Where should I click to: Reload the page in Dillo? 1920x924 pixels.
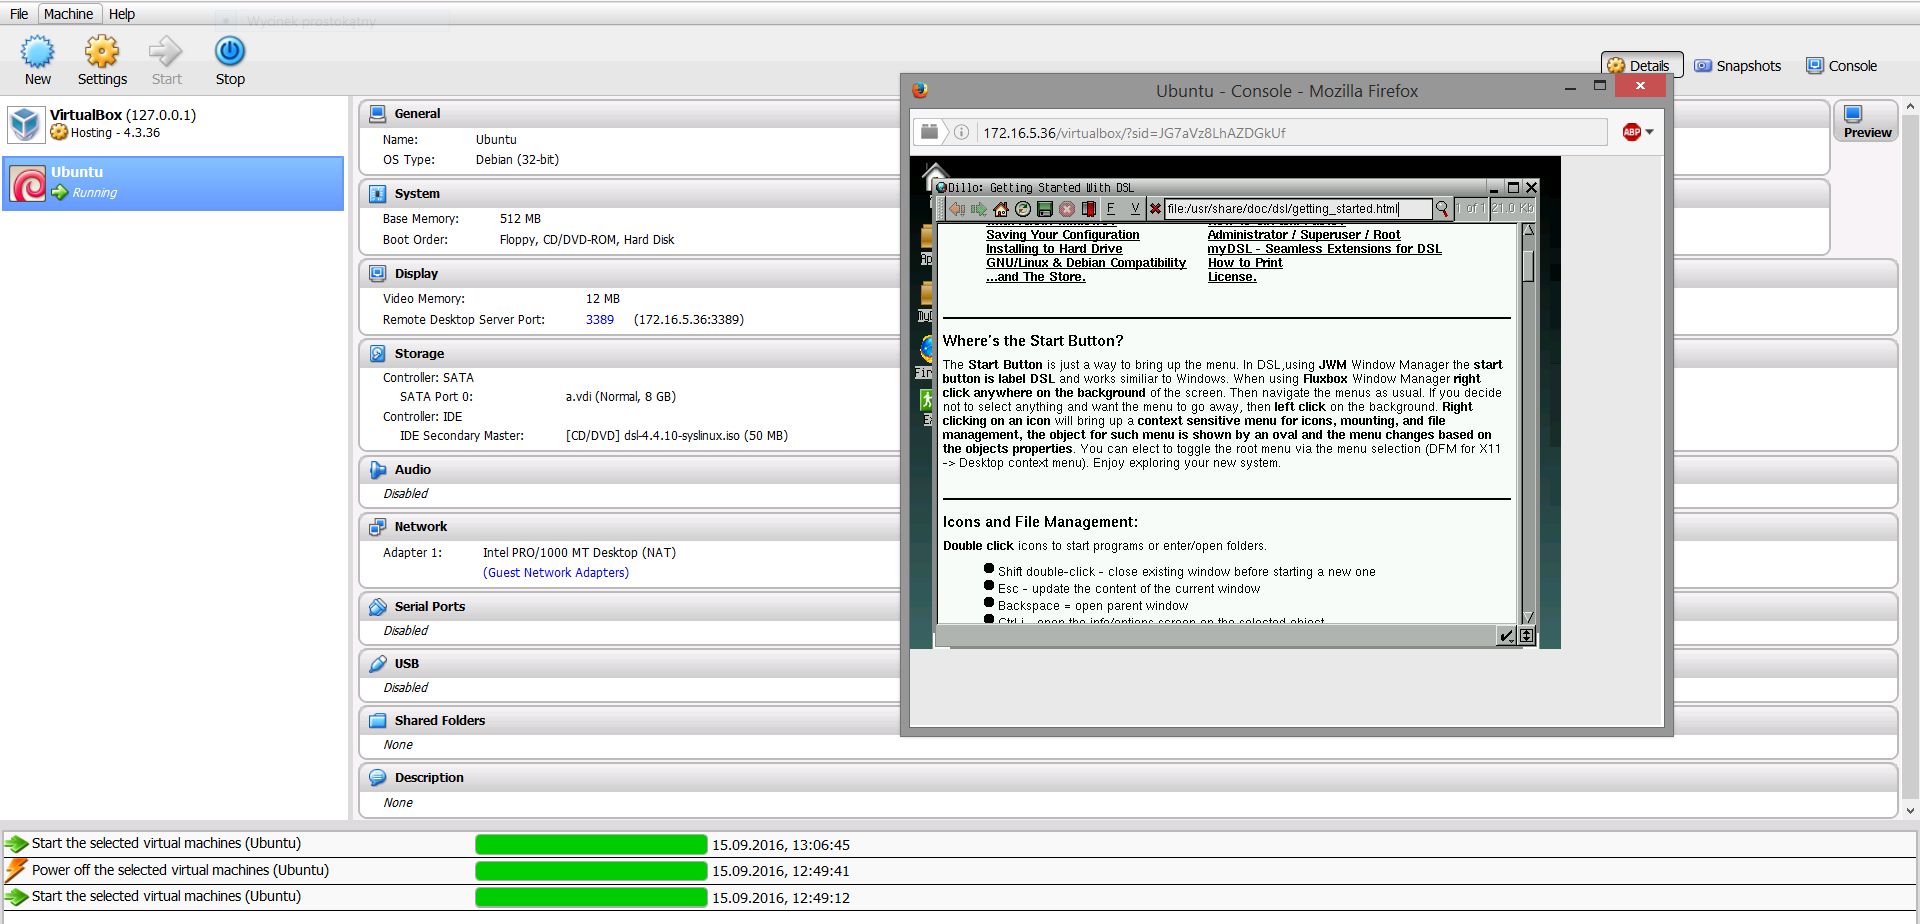pos(1023,209)
